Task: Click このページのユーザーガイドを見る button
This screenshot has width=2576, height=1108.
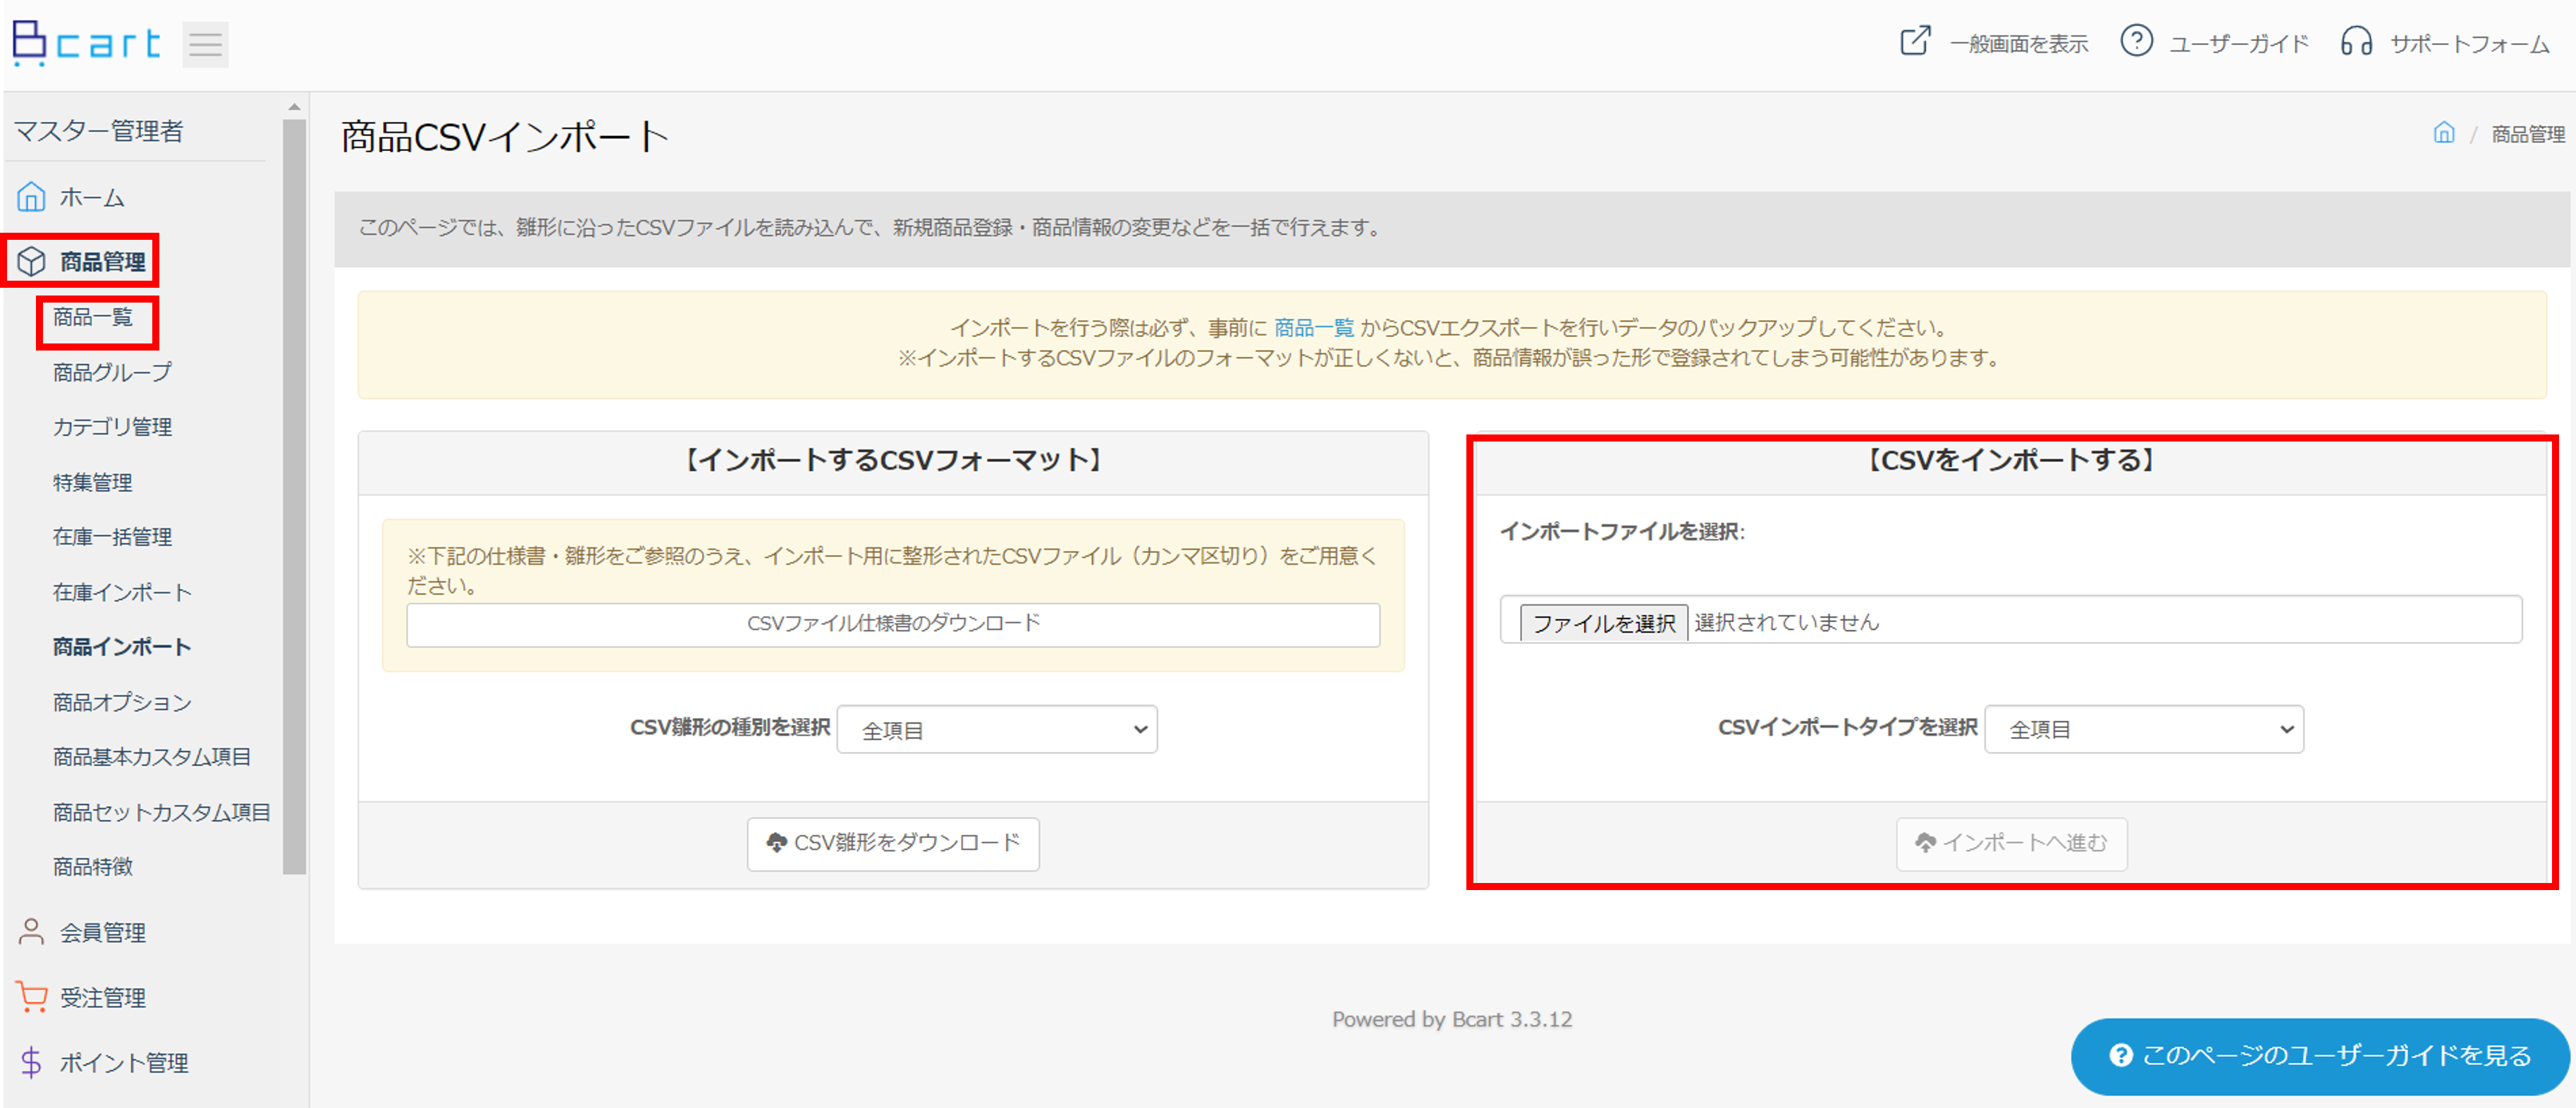Action: tap(2320, 1056)
